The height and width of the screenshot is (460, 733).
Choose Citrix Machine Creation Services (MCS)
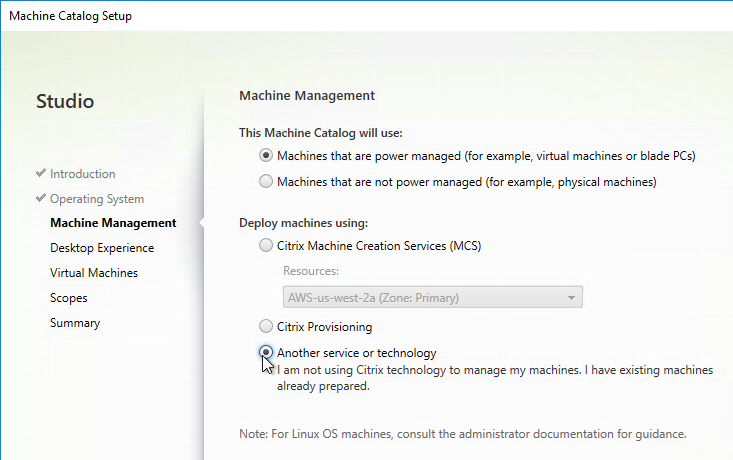point(266,245)
